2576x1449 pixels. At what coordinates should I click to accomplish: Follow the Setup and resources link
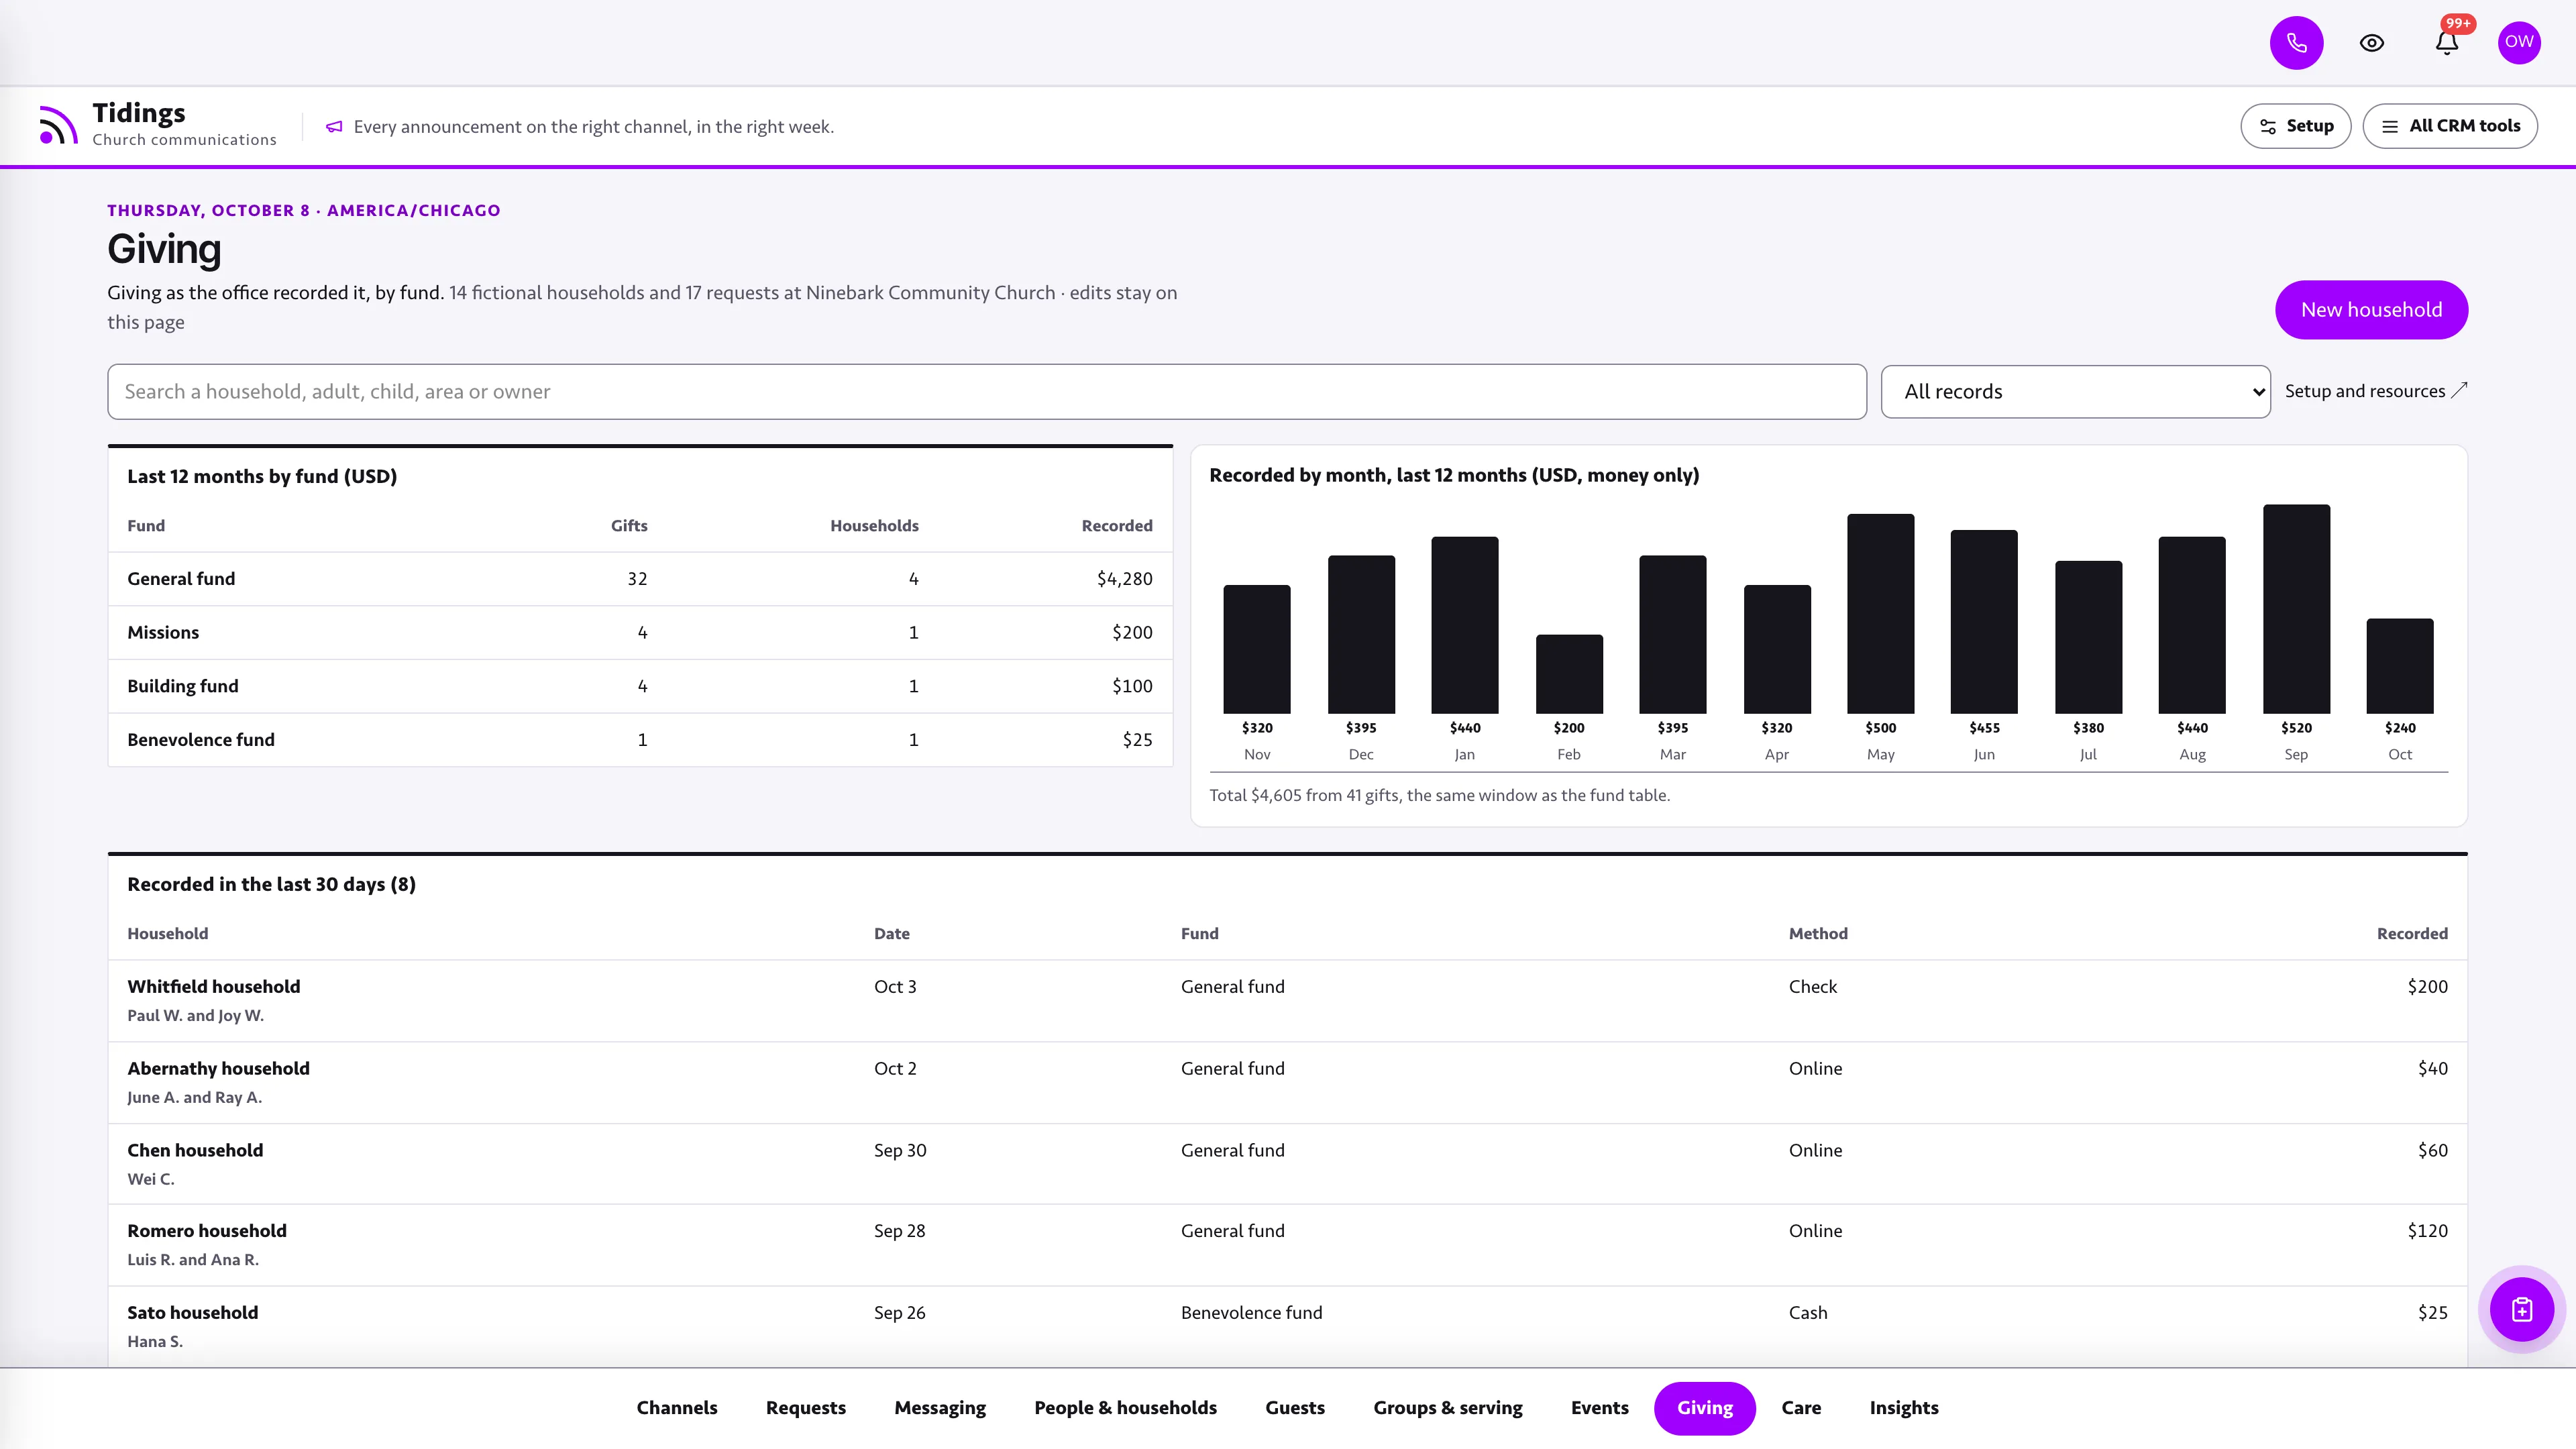click(x=2375, y=391)
